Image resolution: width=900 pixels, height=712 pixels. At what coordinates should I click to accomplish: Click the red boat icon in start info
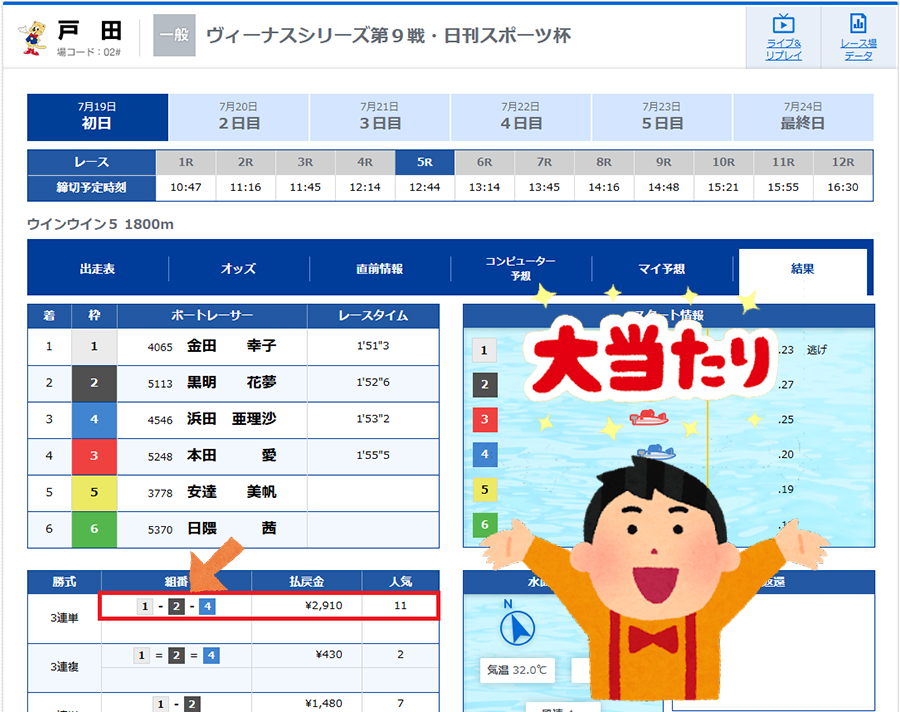point(649,417)
